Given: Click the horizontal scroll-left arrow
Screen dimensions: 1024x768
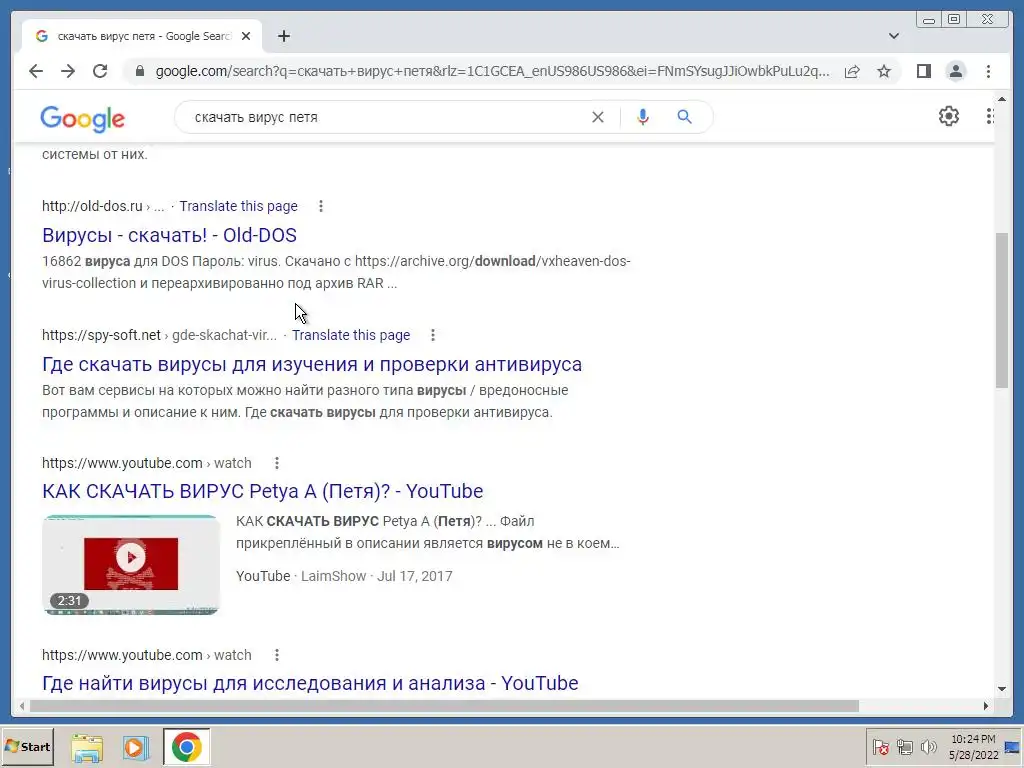Looking at the screenshot, I should [22, 706].
